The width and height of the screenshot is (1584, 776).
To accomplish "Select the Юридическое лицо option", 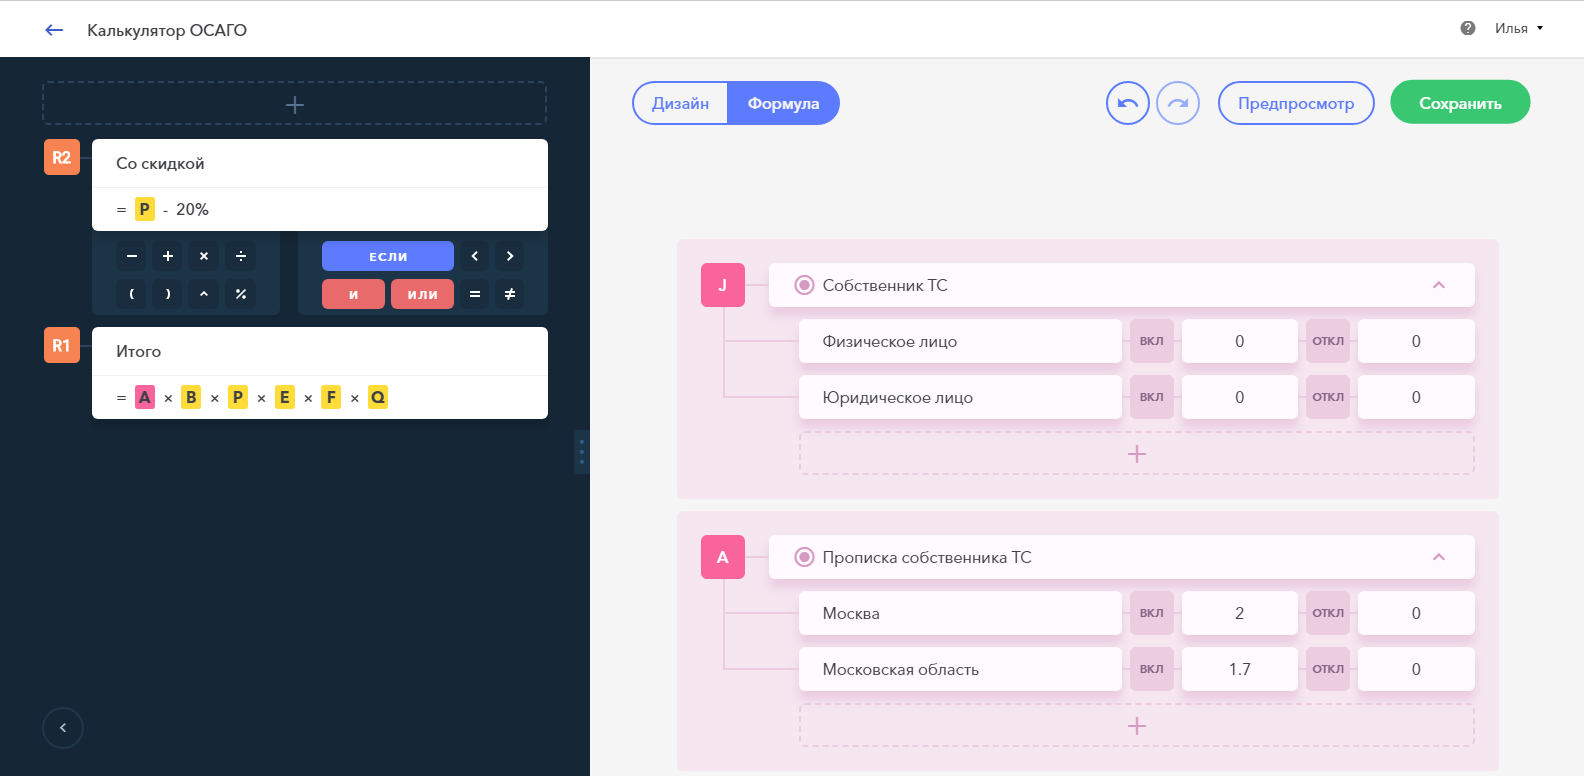I will click(x=960, y=397).
